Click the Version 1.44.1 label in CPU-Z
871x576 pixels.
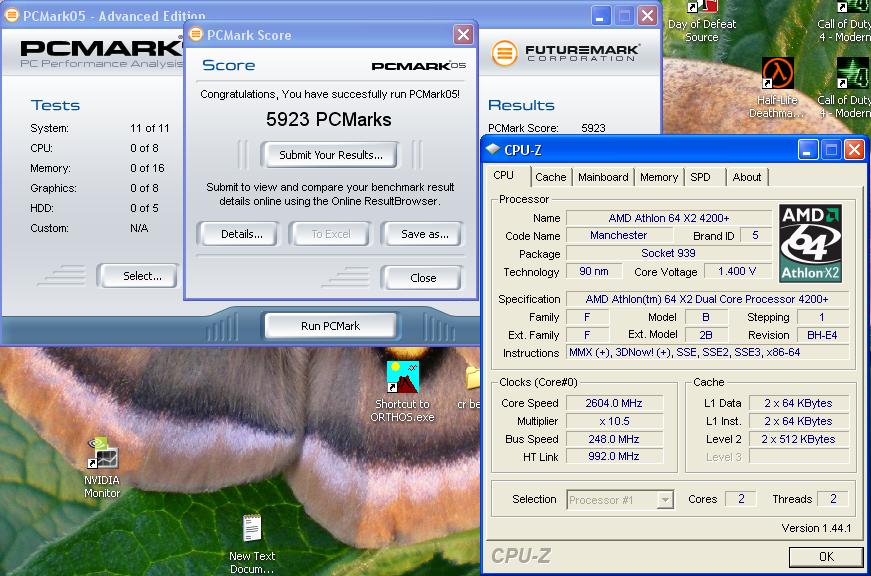pos(816,528)
